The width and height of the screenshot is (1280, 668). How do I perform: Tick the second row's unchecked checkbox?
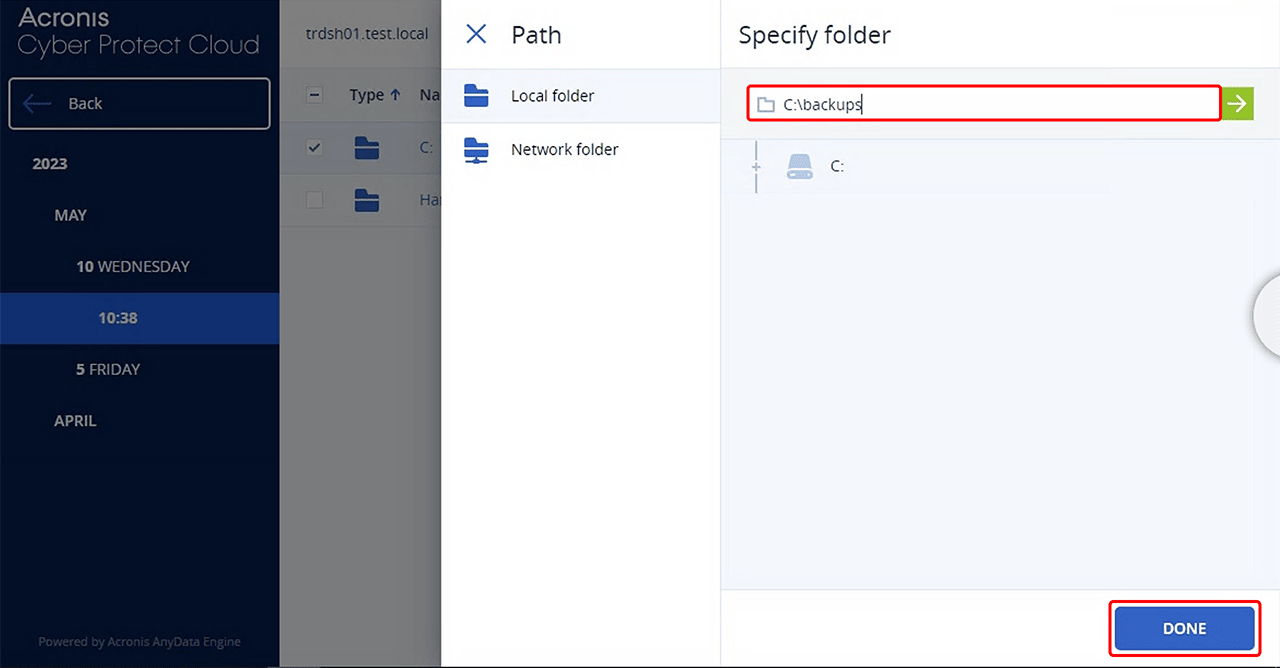click(315, 200)
